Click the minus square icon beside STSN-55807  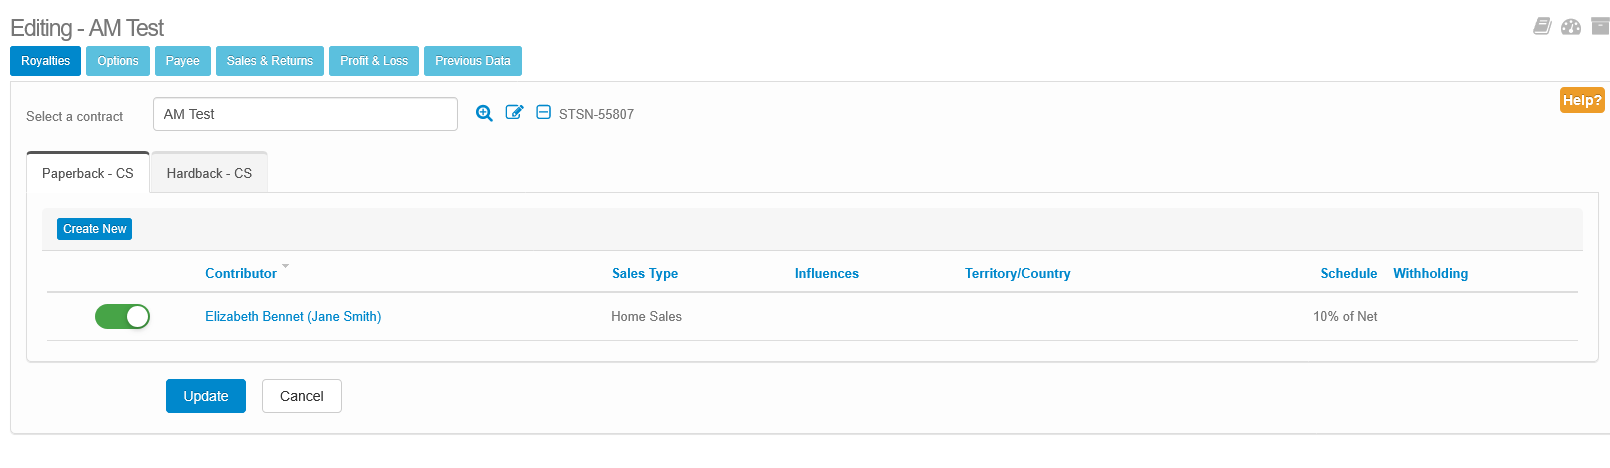(x=543, y=113)
